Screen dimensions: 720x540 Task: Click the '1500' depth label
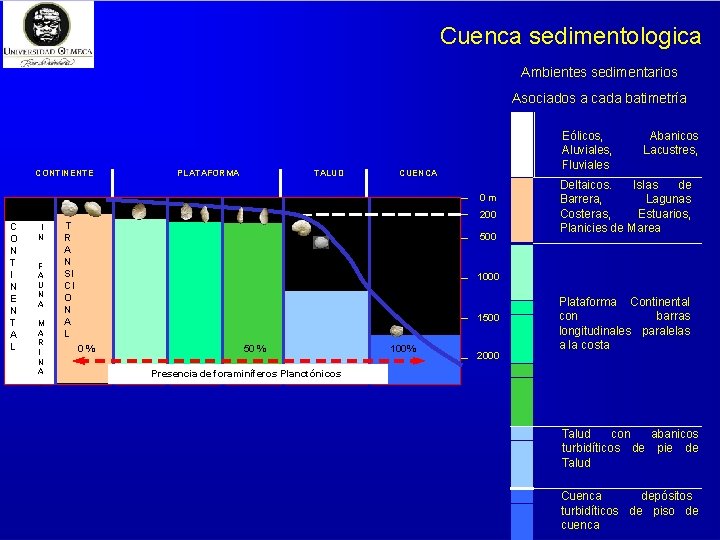[x=488, y=318]
